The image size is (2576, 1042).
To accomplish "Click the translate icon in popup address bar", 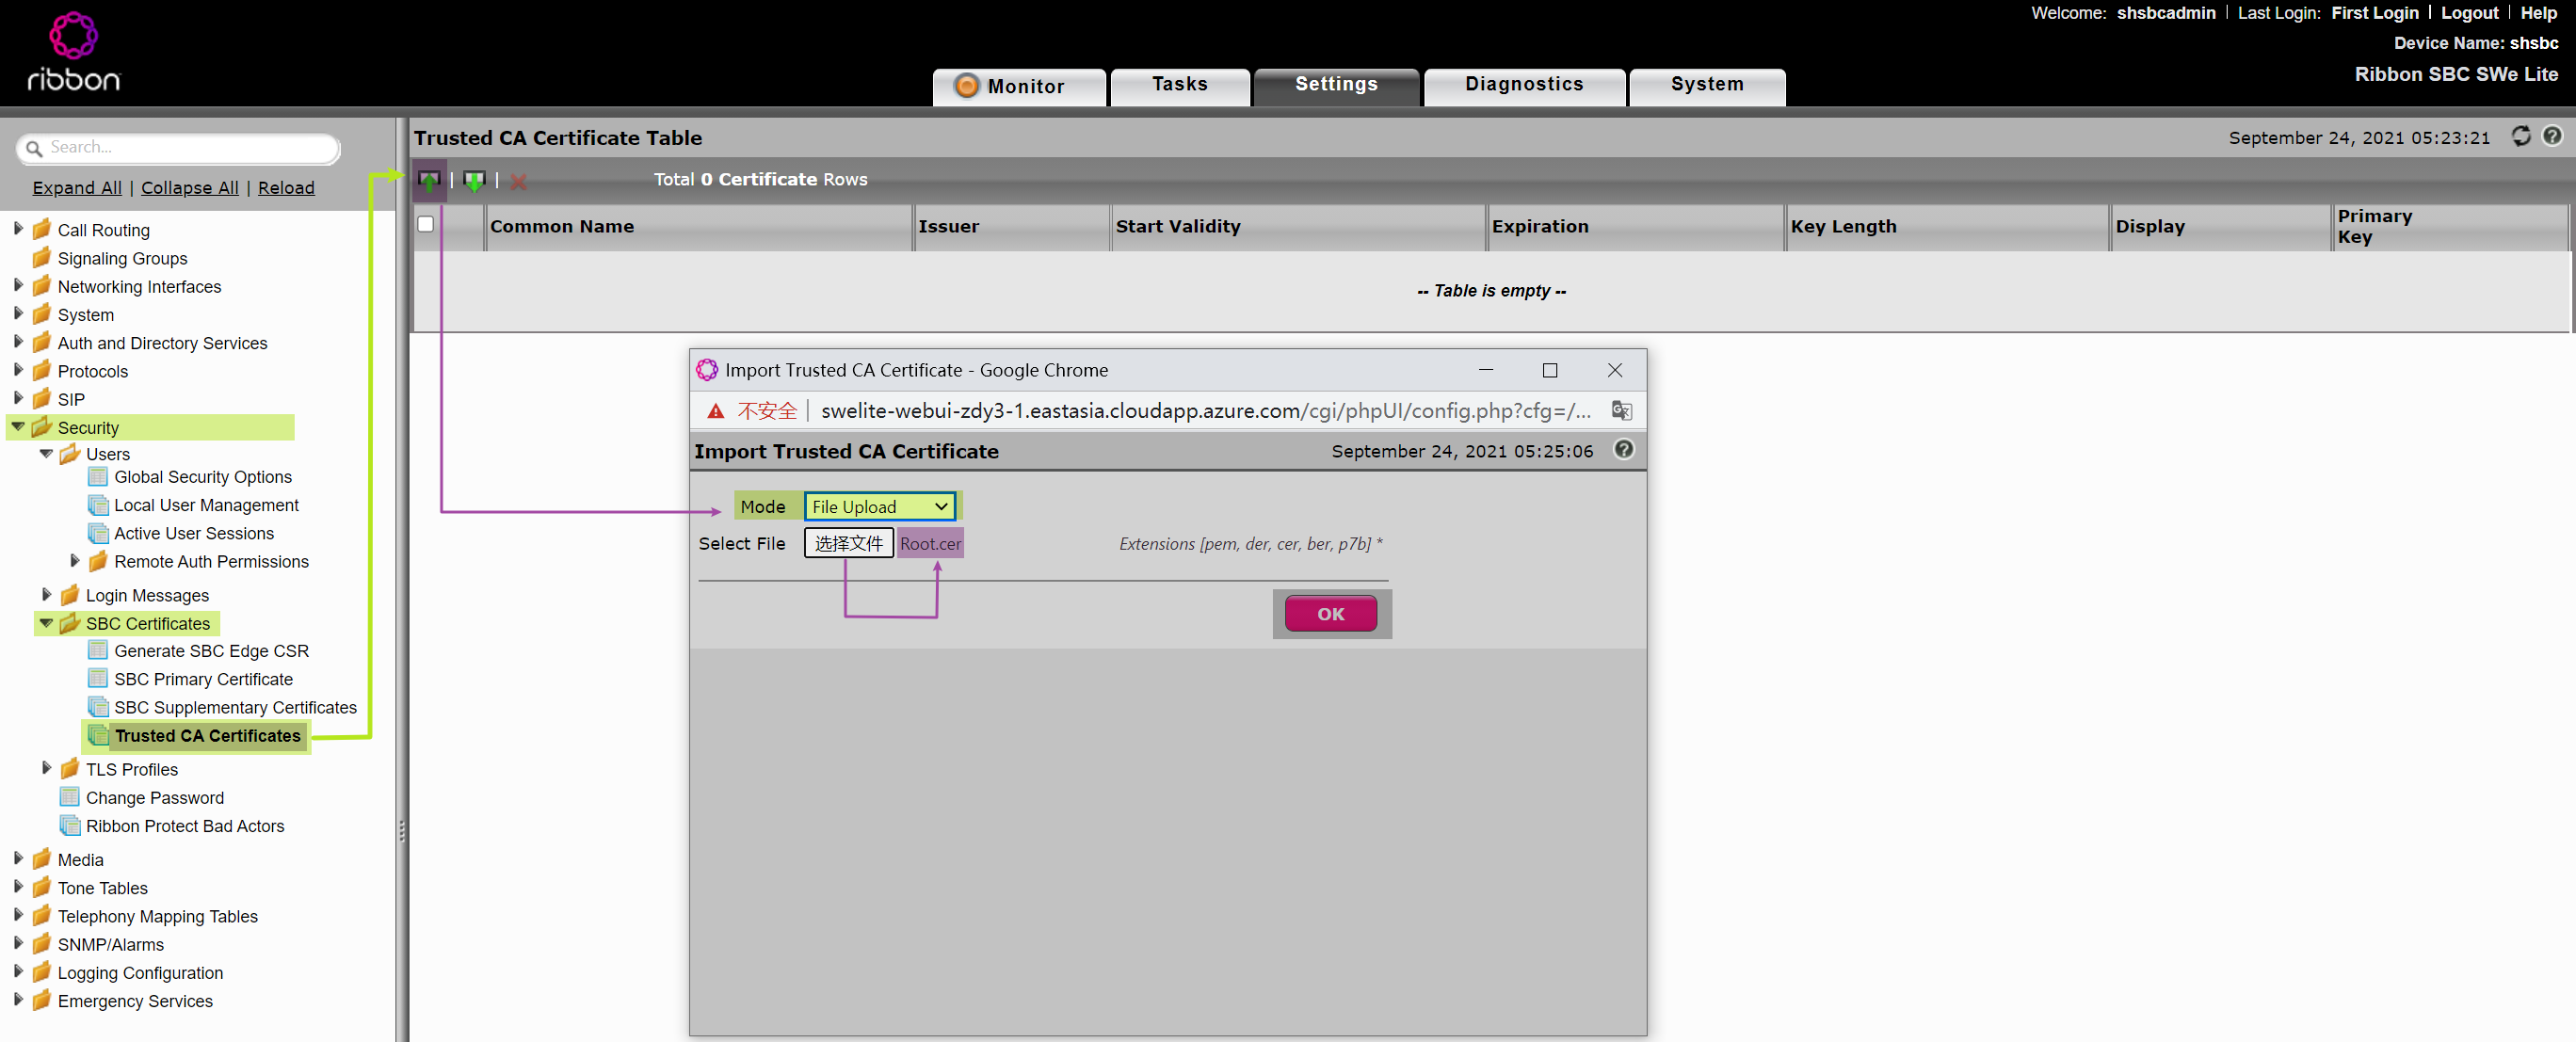I will [x=1621, y=411].
